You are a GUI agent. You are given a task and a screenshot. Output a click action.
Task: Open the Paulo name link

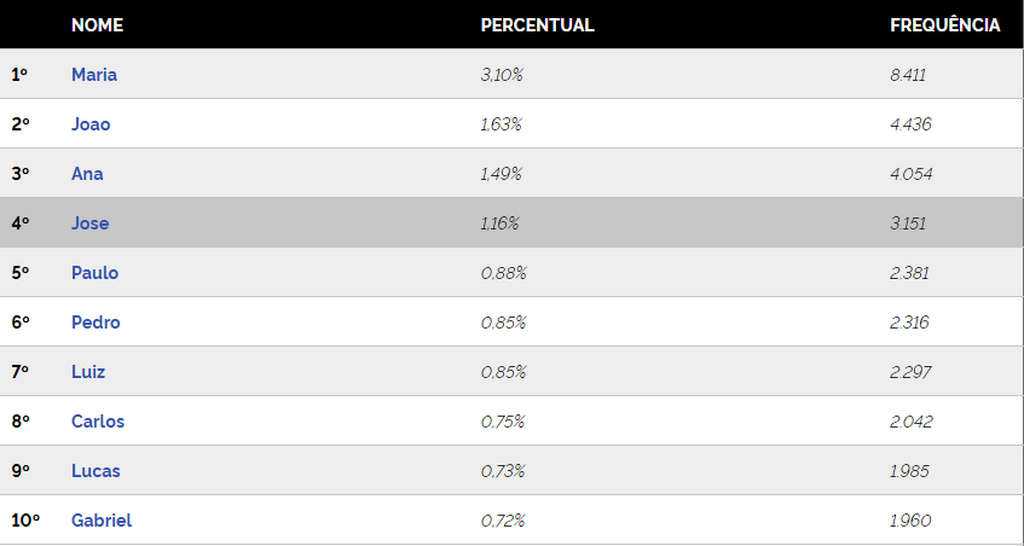[95, 273]
